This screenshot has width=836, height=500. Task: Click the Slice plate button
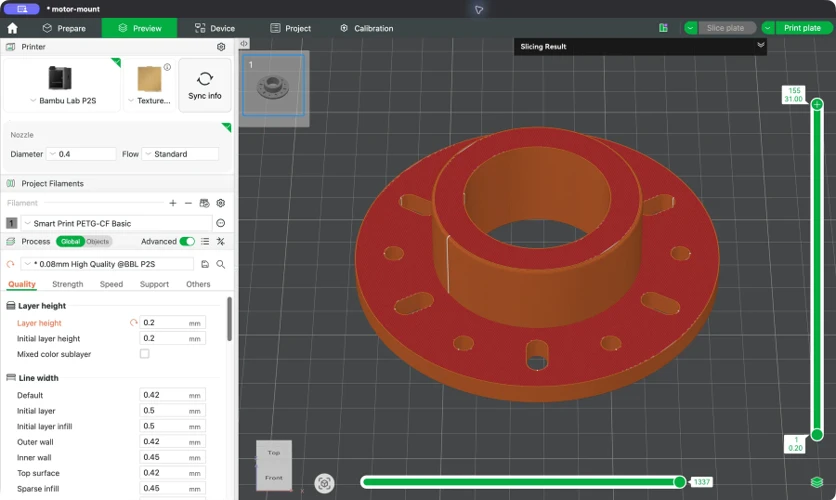coord(726,28)
